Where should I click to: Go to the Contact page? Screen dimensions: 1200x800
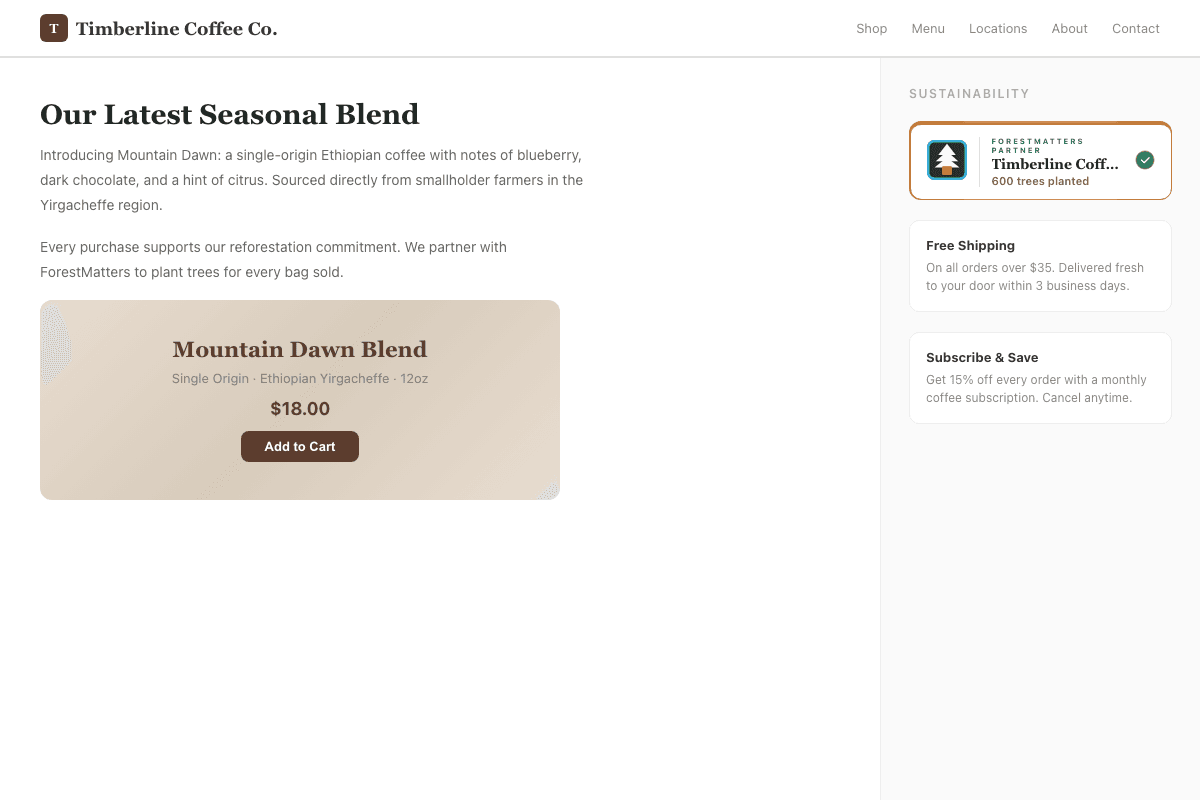pos(1135,28)
